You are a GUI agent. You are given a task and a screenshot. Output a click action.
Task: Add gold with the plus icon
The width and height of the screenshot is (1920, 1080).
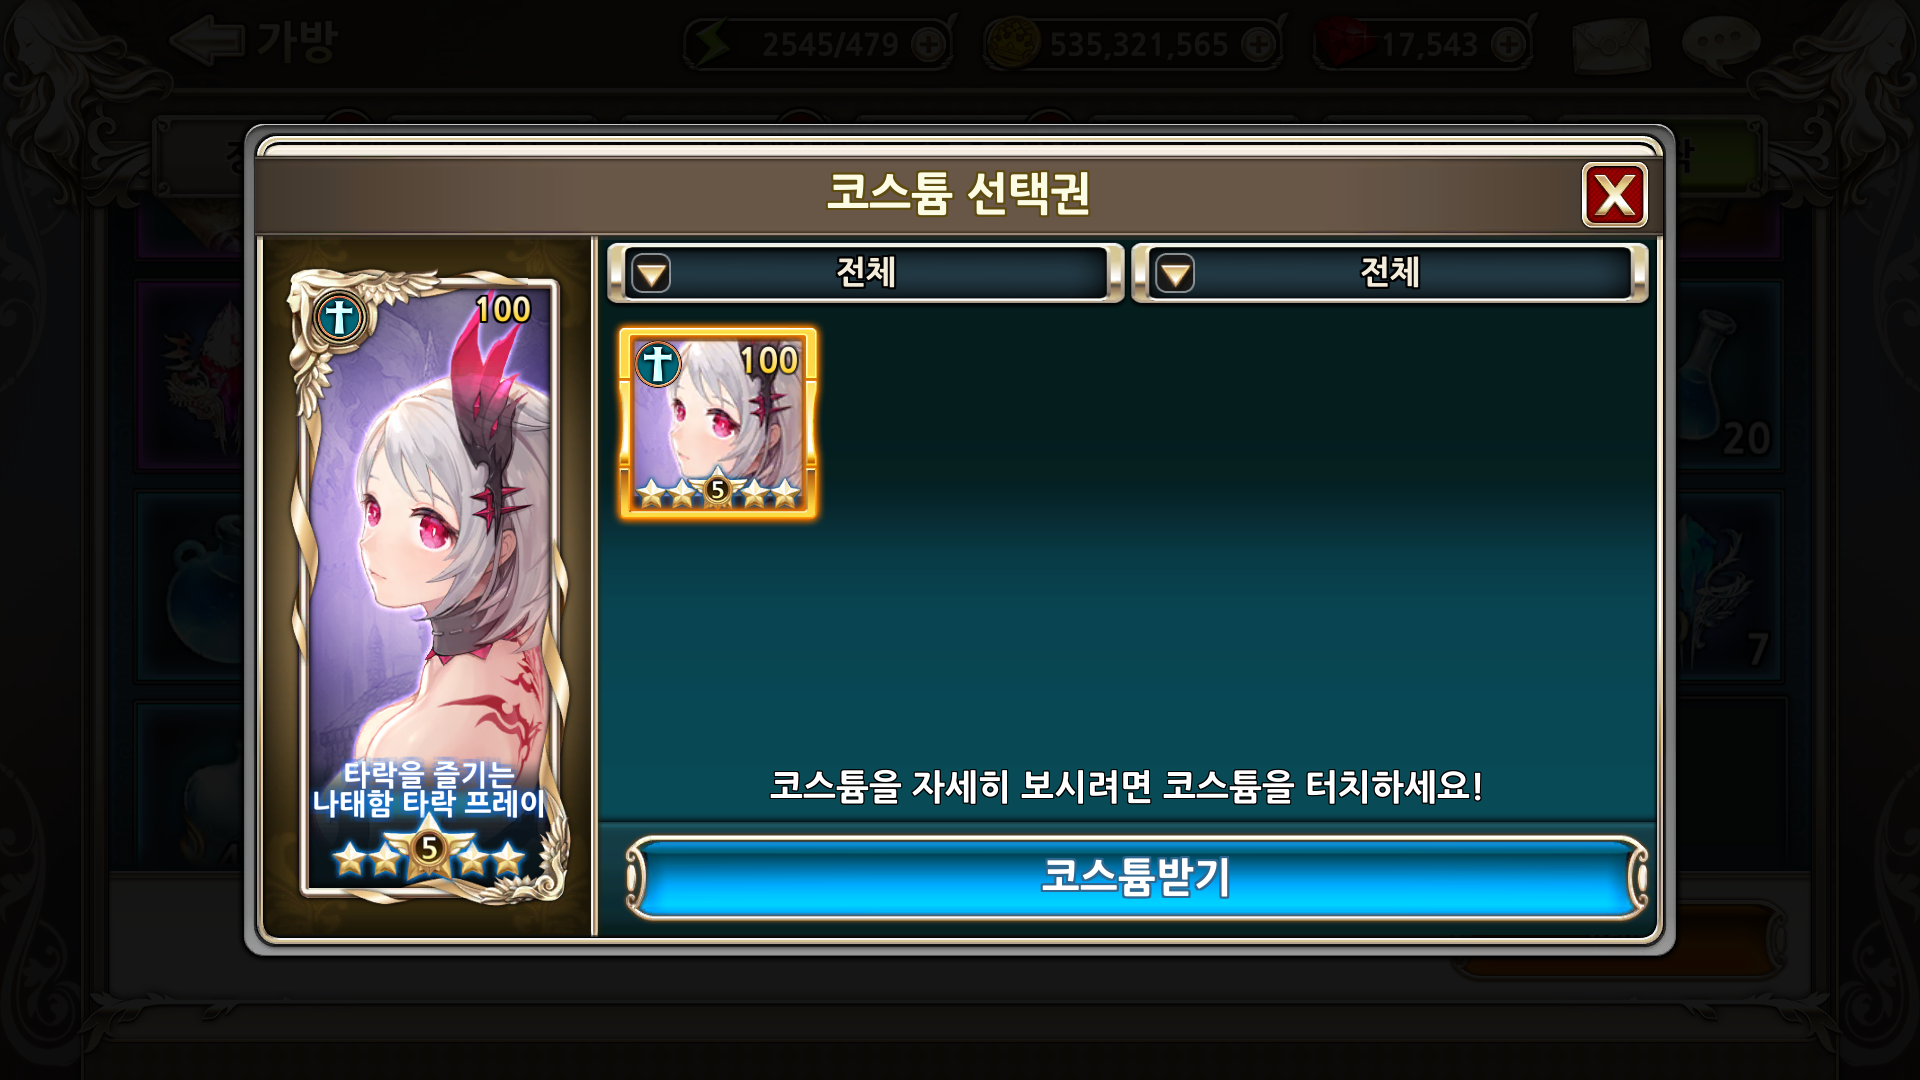1257,45
